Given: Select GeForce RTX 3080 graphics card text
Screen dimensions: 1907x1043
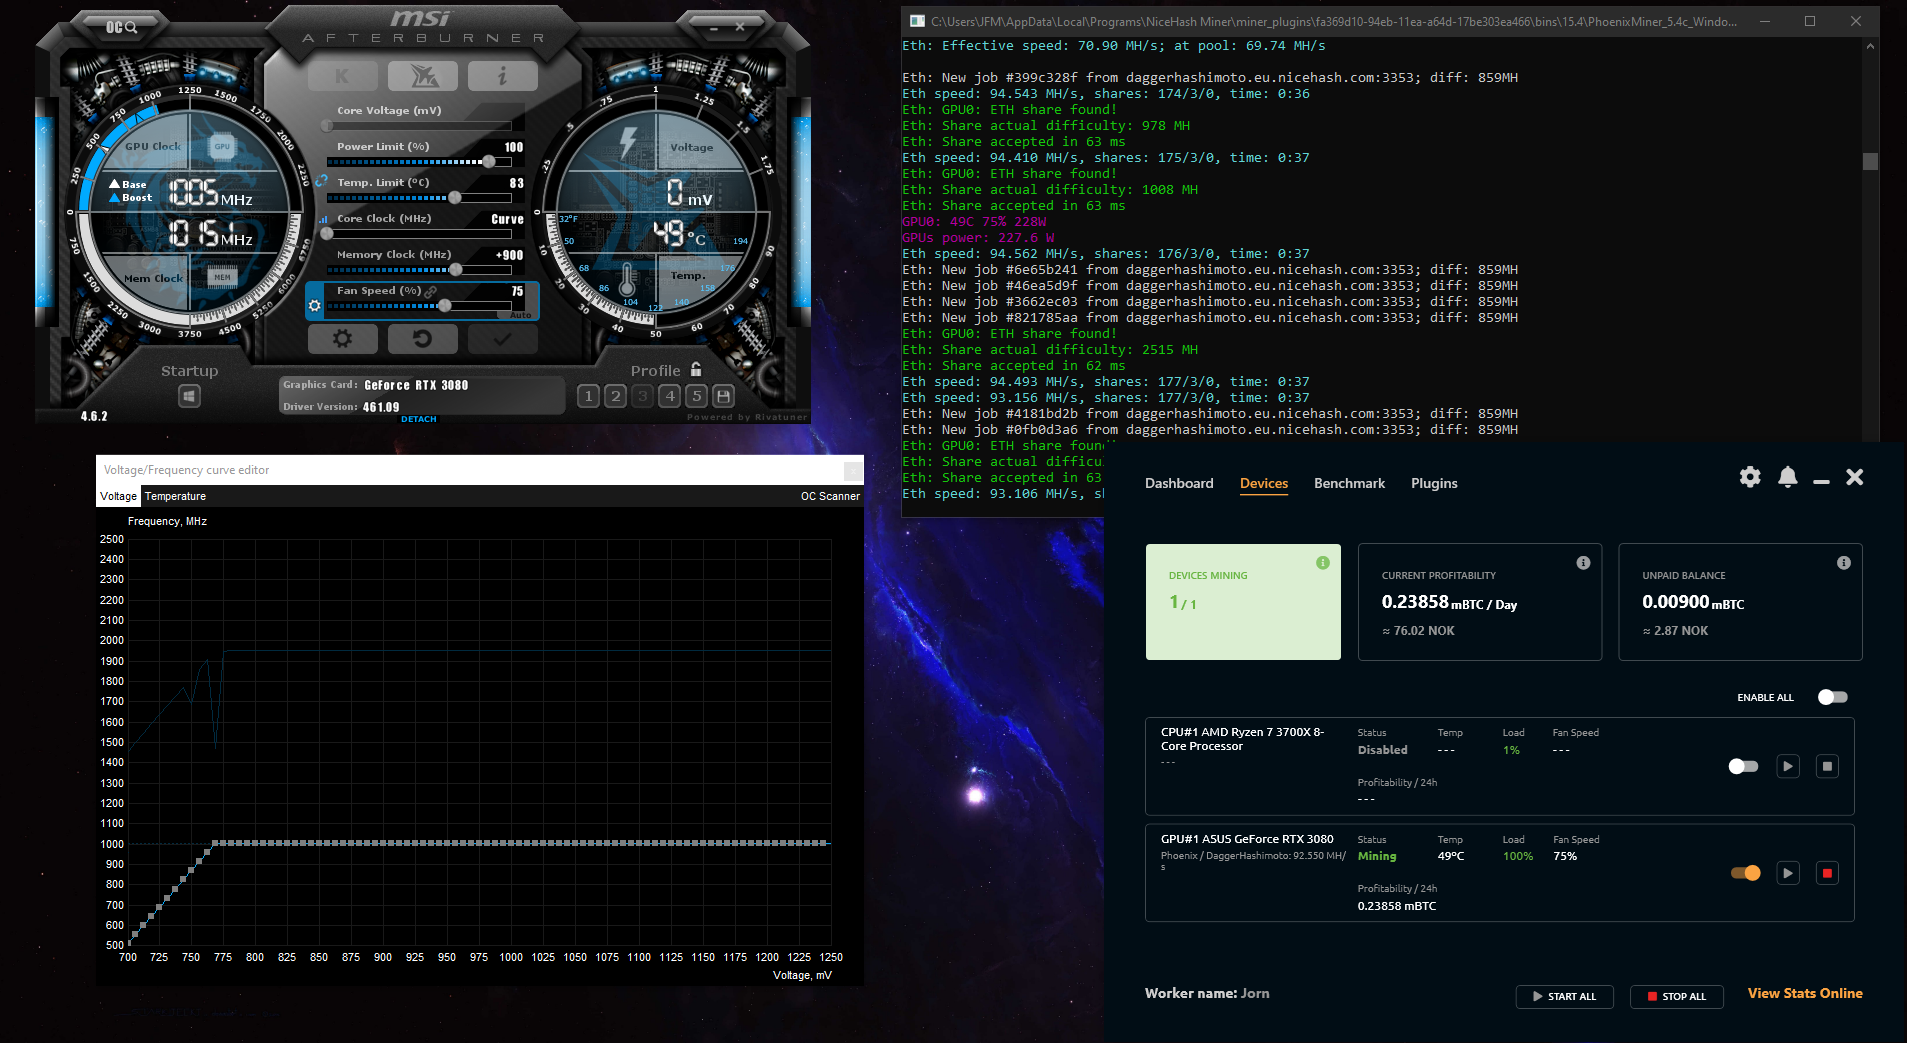Looking at the screenshot, I should click(x=416, y=385).
